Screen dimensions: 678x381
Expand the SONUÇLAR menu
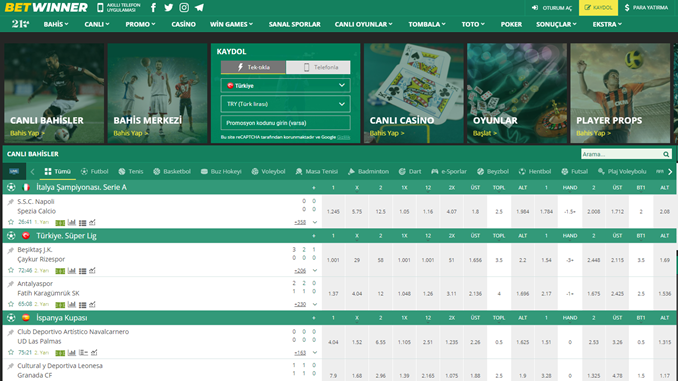click(x=556, y=24)
